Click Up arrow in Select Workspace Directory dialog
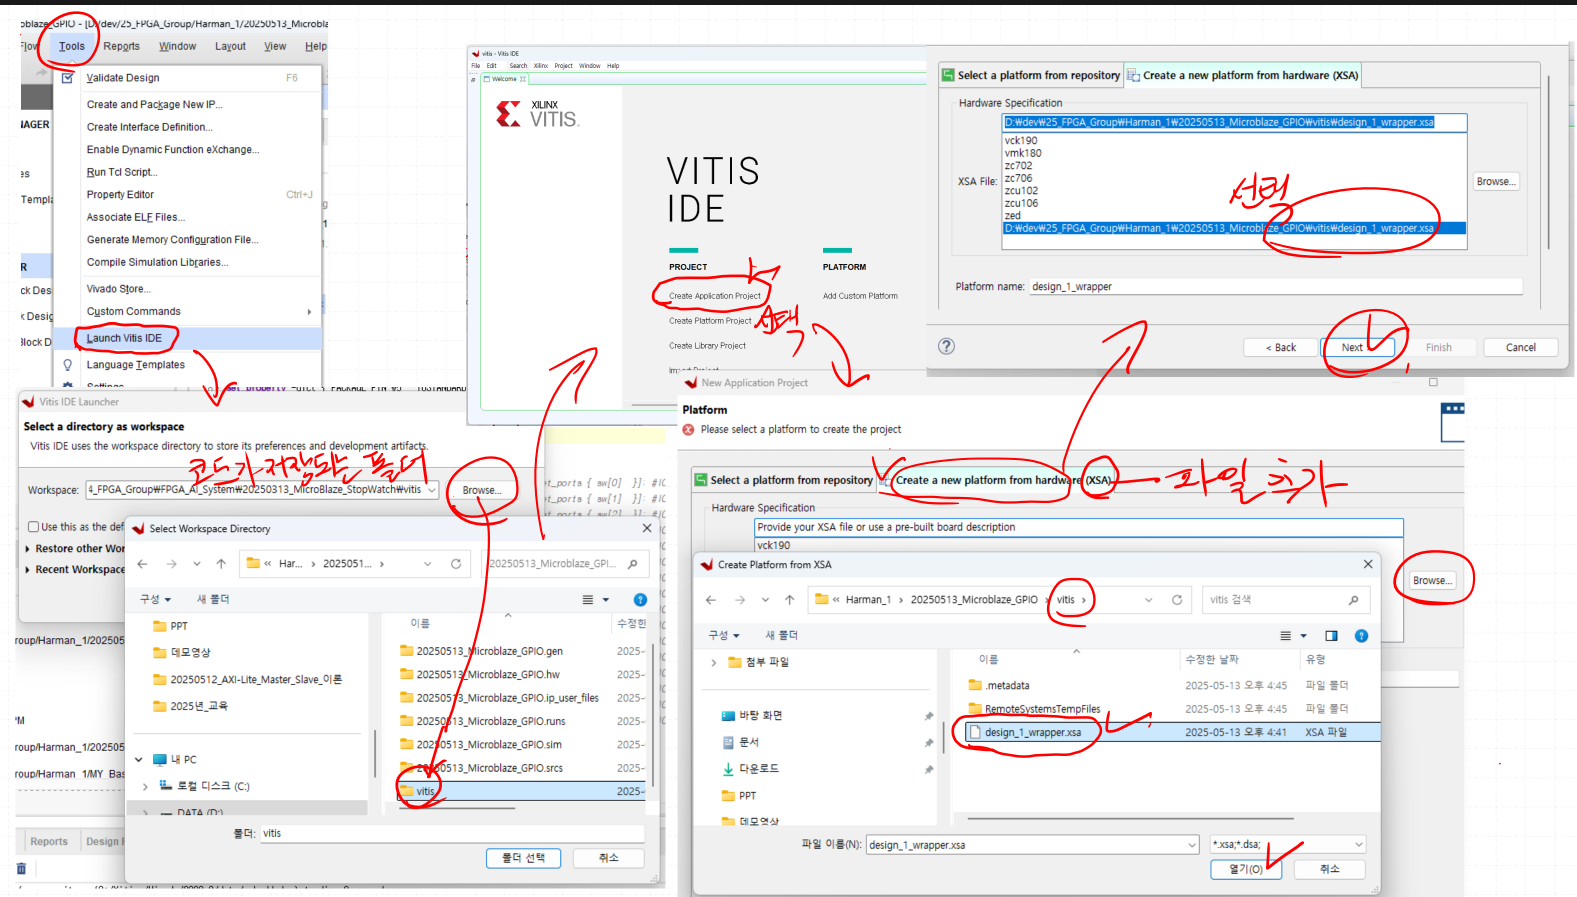1577x897 pixels. point(221,564)
